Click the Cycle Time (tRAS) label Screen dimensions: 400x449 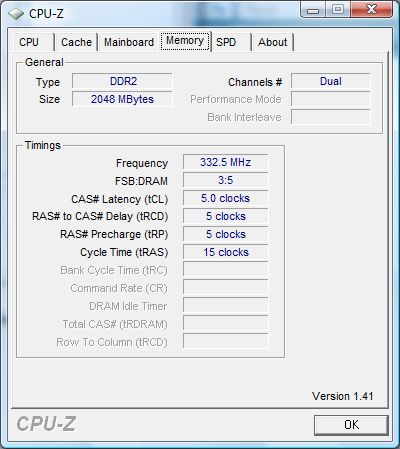click(124, 252)
